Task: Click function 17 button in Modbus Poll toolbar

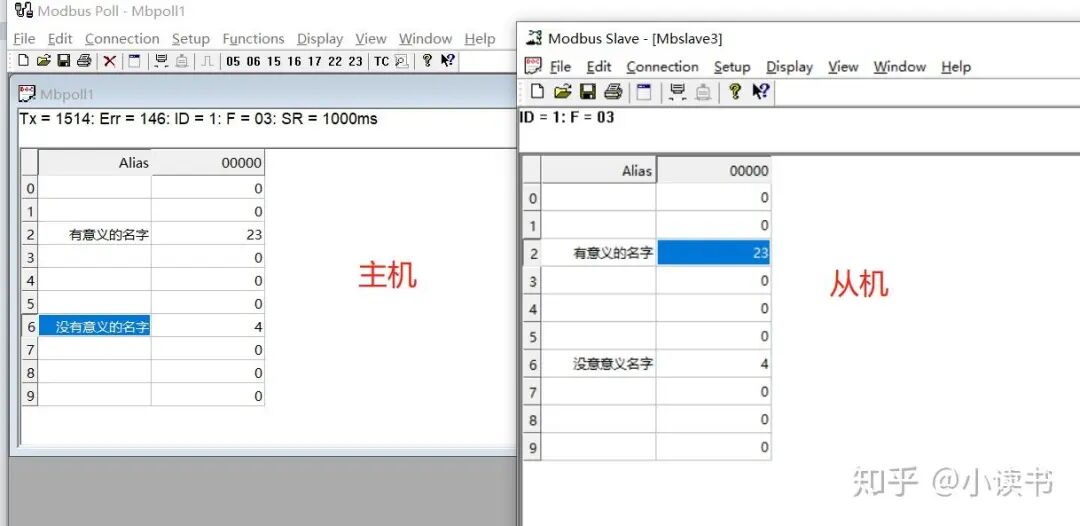Action: (315, 61)
